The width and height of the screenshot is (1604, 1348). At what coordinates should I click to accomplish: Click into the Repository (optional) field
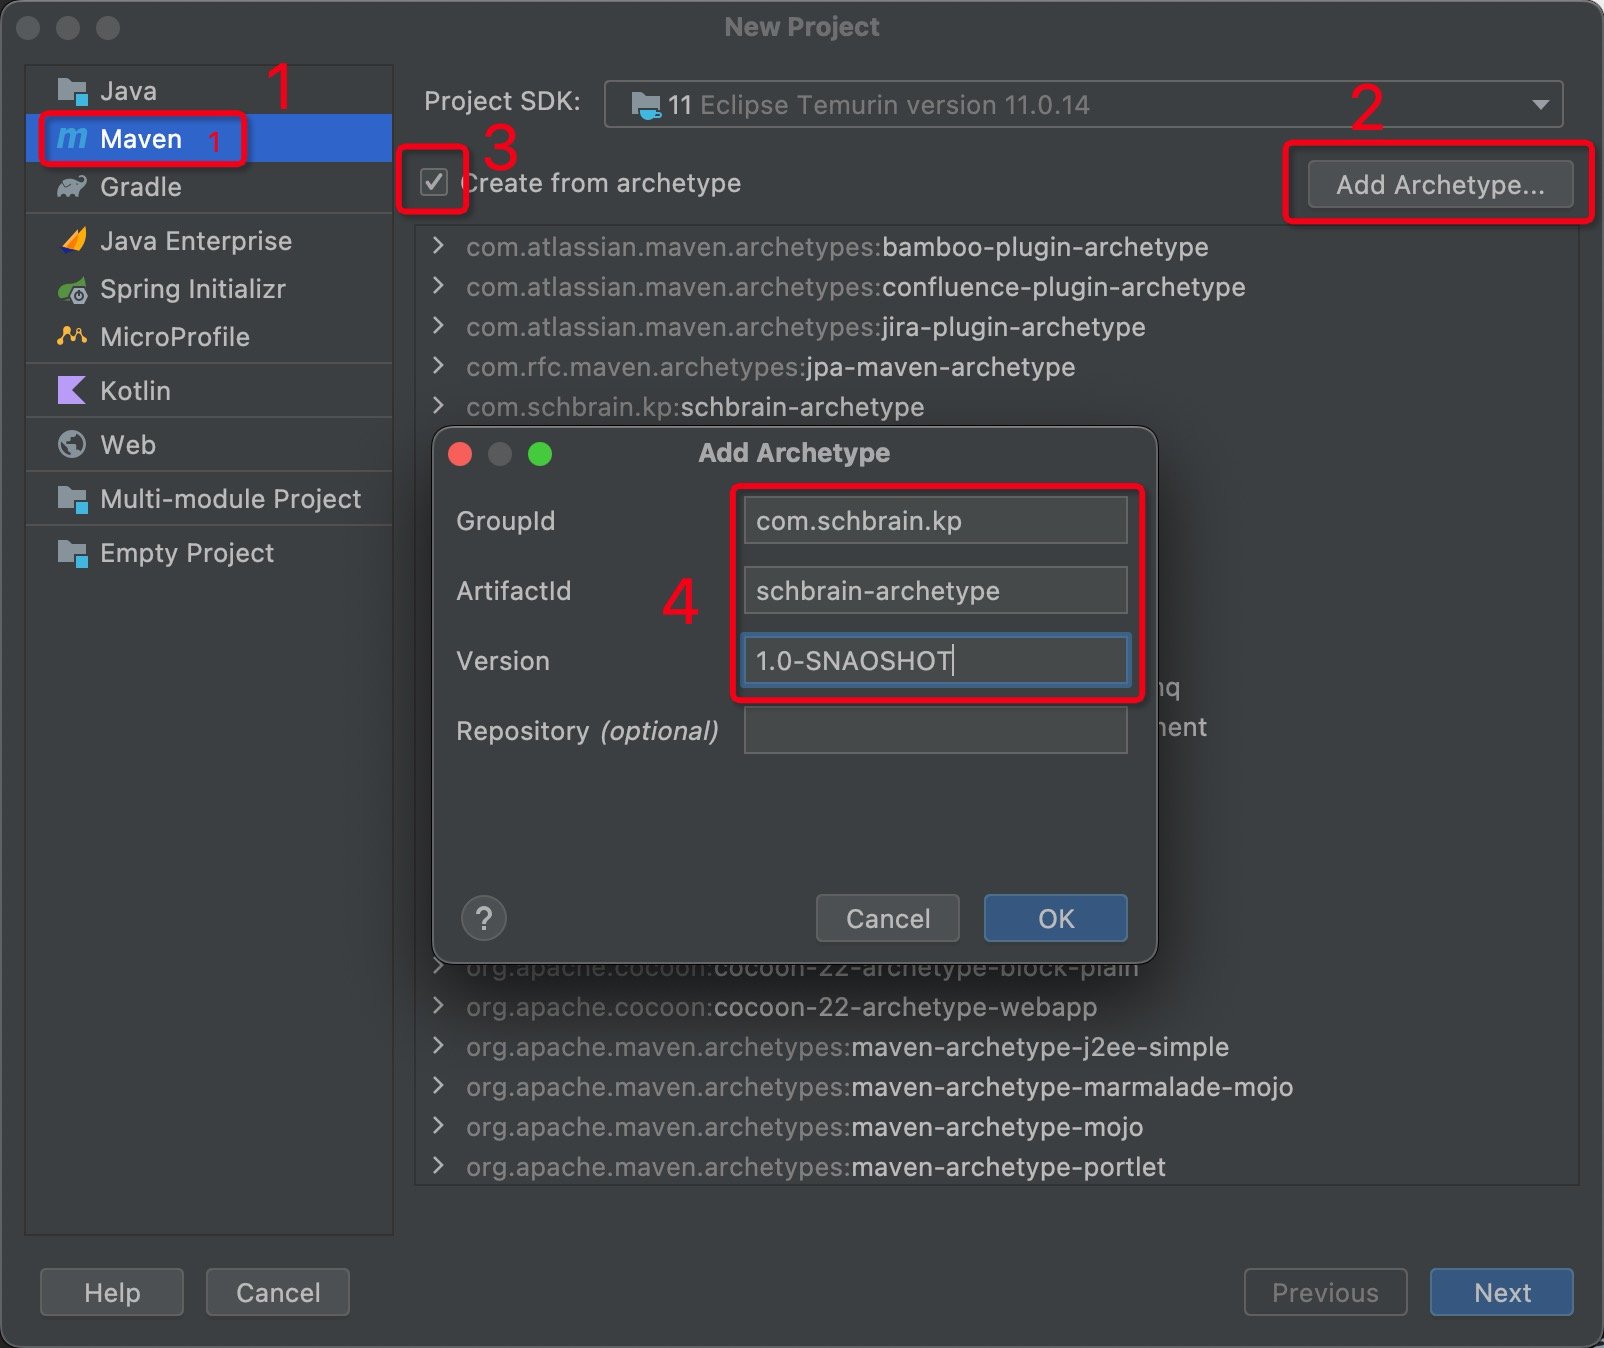point(935,731)
